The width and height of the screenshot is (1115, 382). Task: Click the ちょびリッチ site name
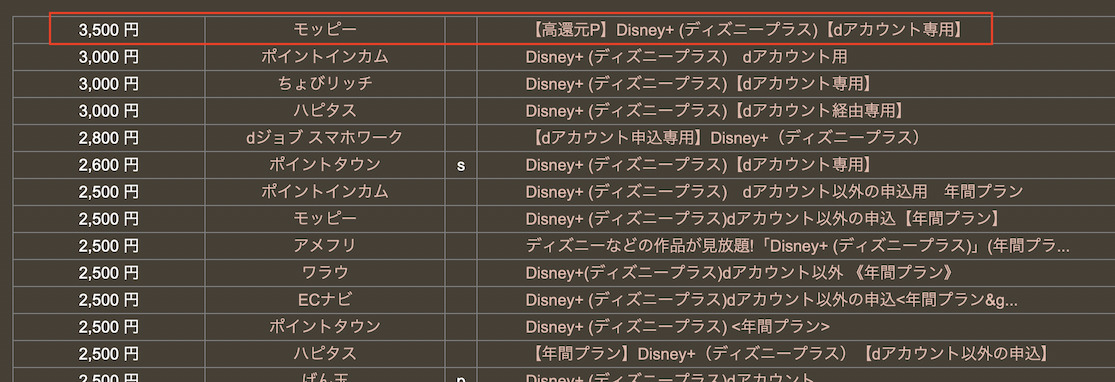325,84
